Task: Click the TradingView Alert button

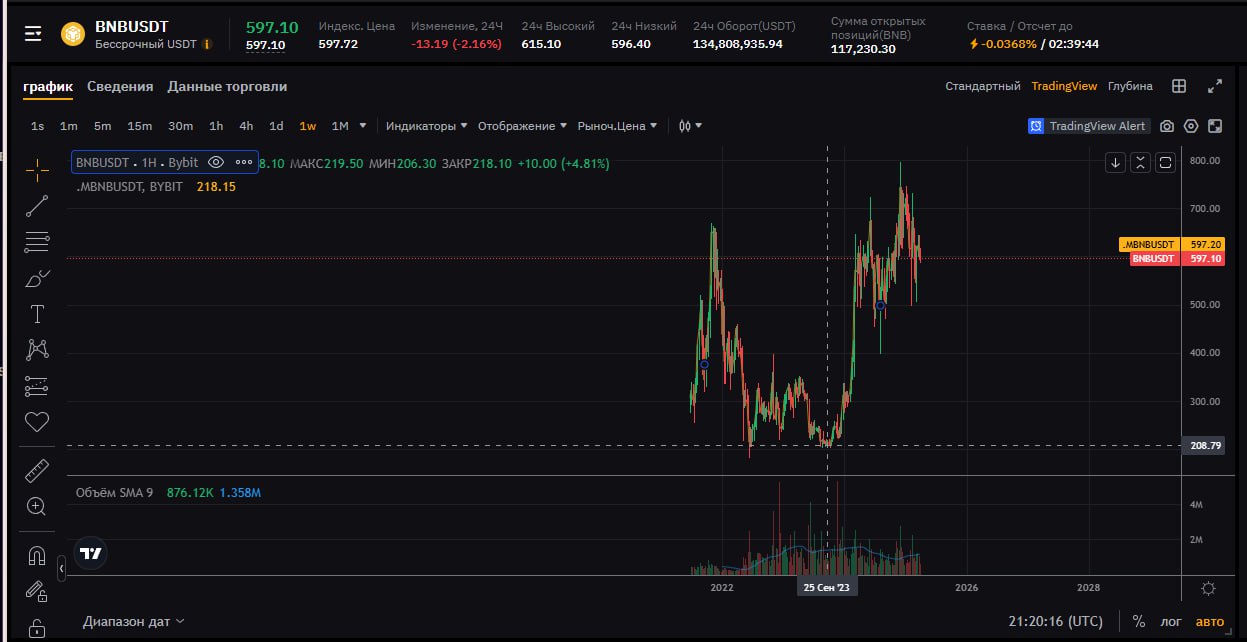Action: [x=1087, y=126]
